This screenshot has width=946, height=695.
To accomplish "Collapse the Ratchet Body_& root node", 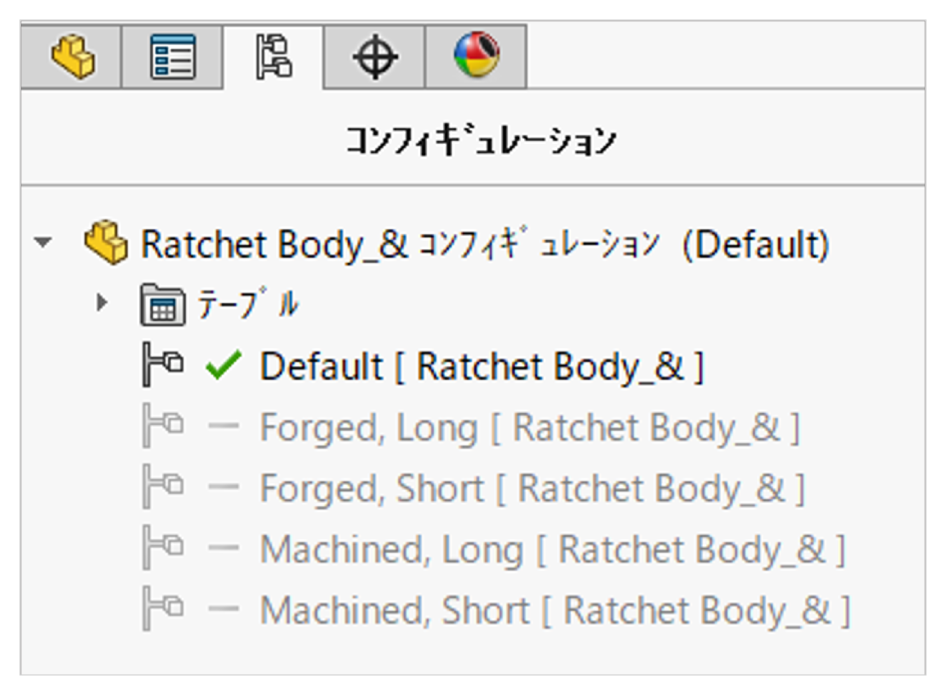I will (x=42, y=244).
